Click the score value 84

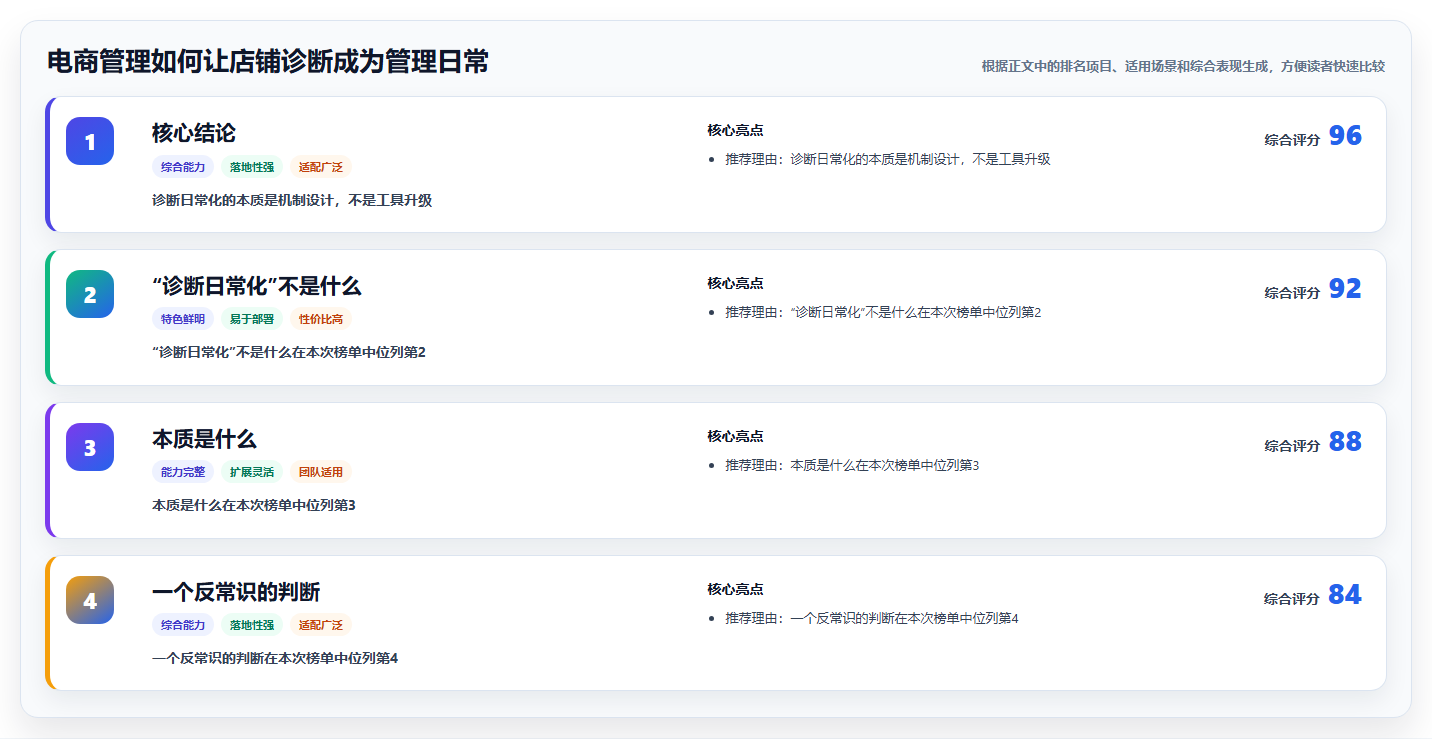(x=1345, y=595)
